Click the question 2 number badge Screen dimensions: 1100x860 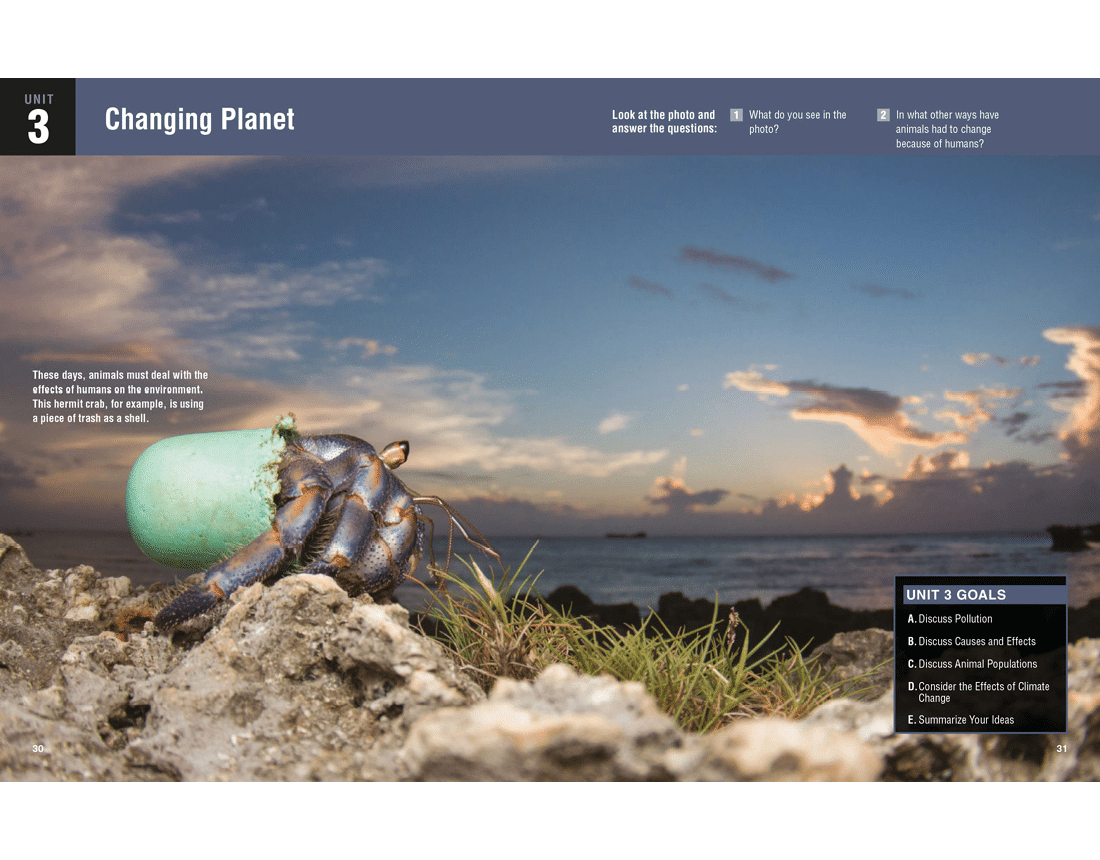(x=883, y=115)
